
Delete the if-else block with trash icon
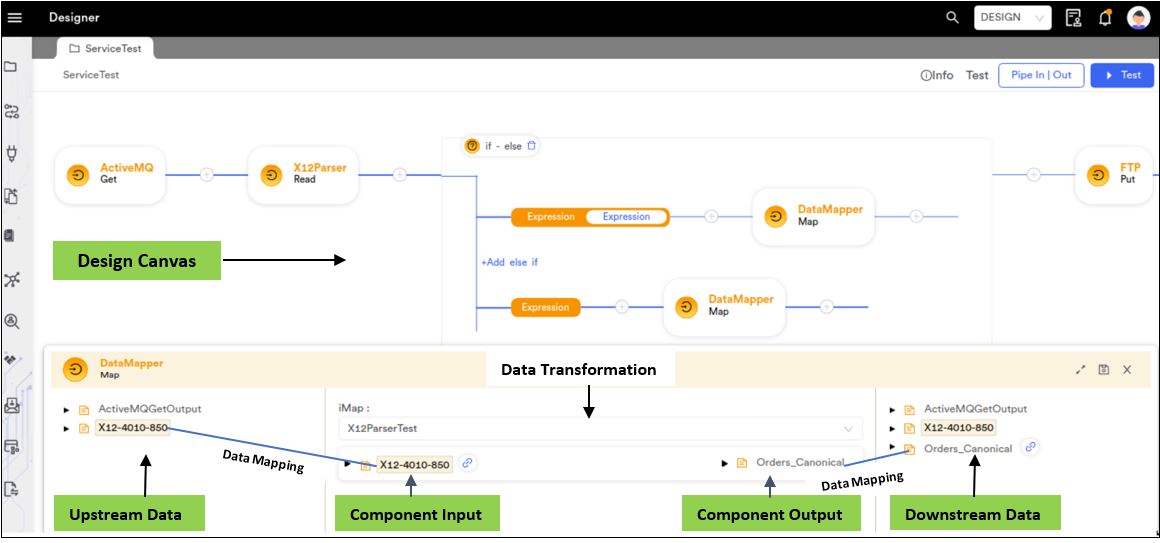pyautogui.click(x=532, y=145)
